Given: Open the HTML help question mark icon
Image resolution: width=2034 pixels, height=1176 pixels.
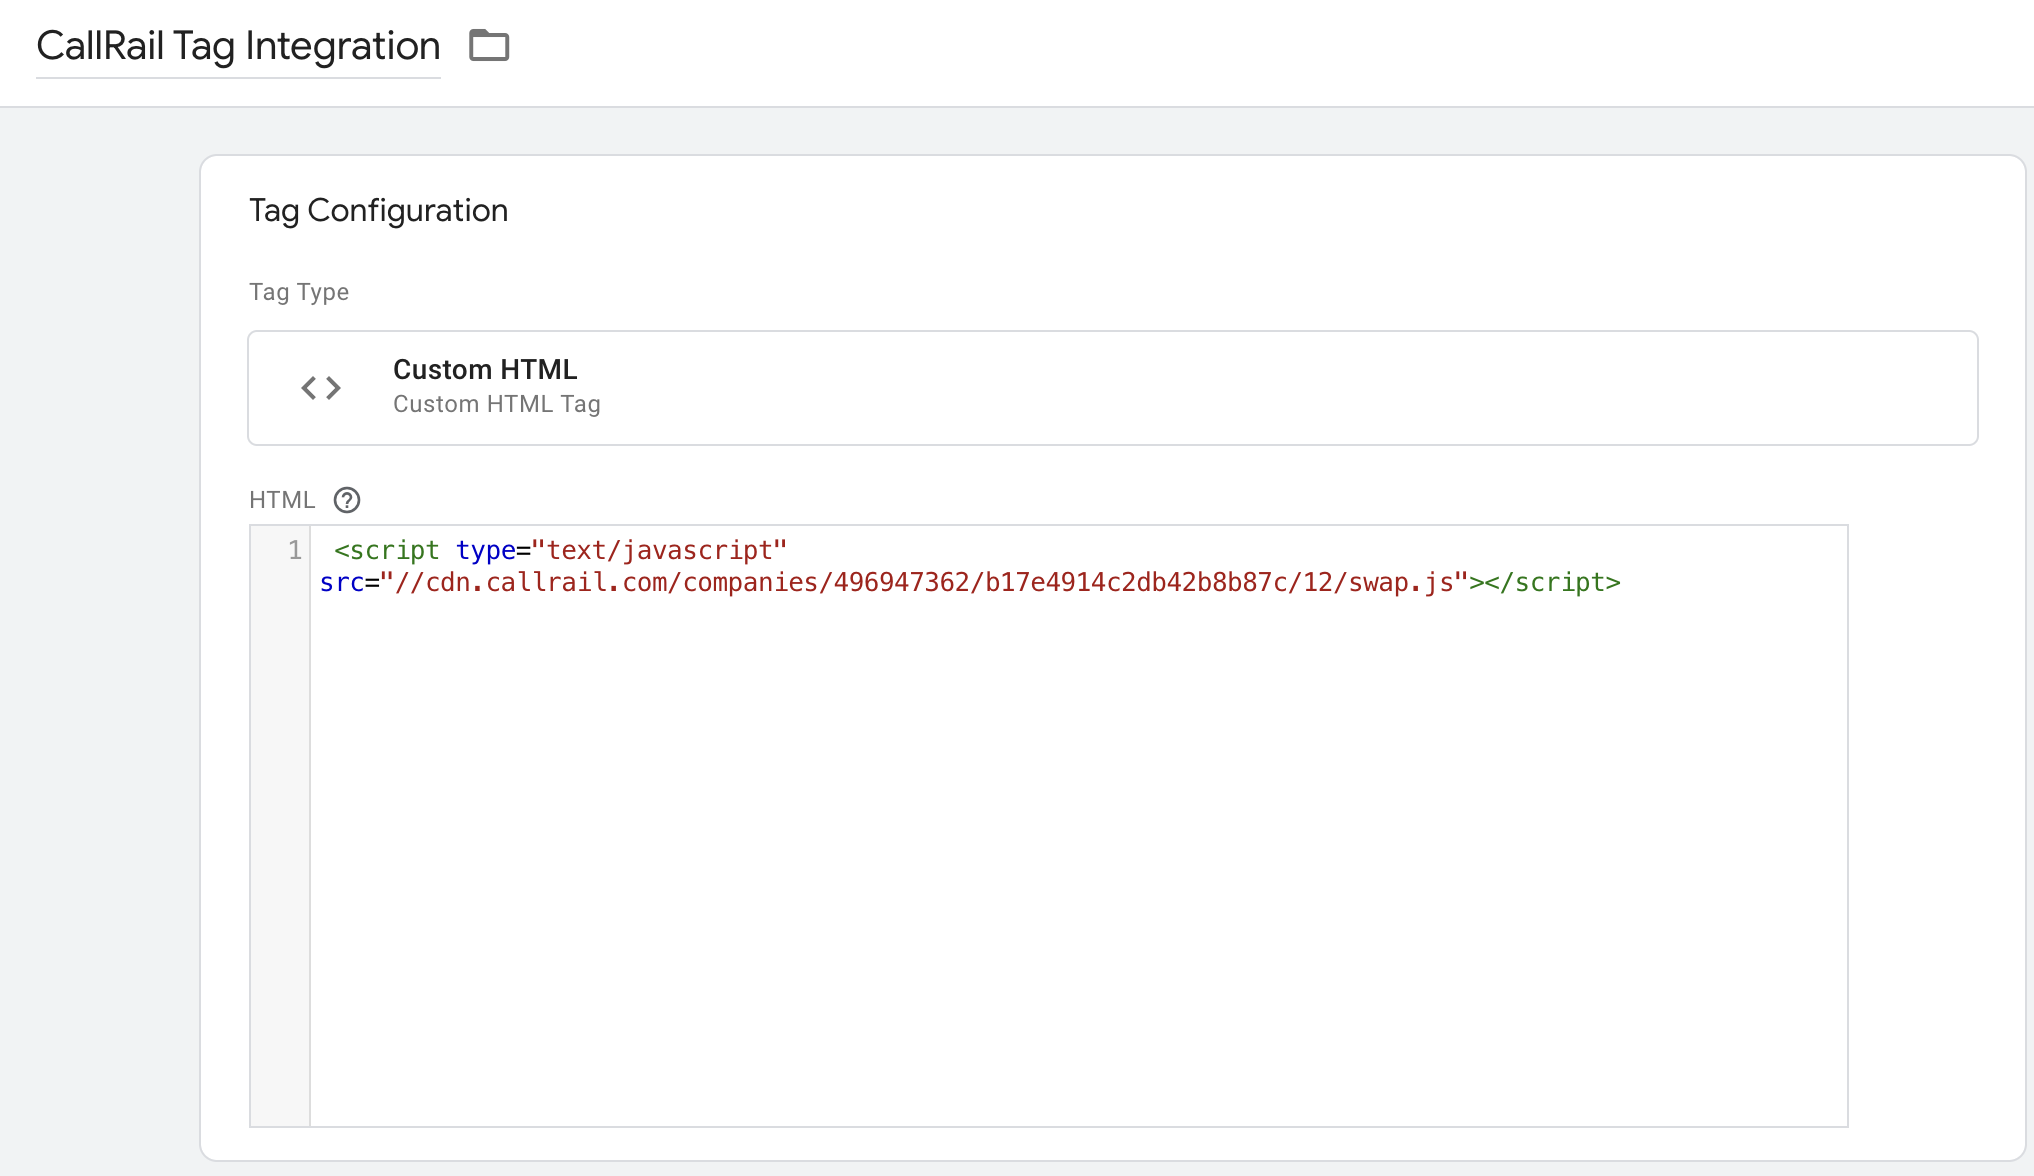Looking at the screenshot, I should point(347,500).
